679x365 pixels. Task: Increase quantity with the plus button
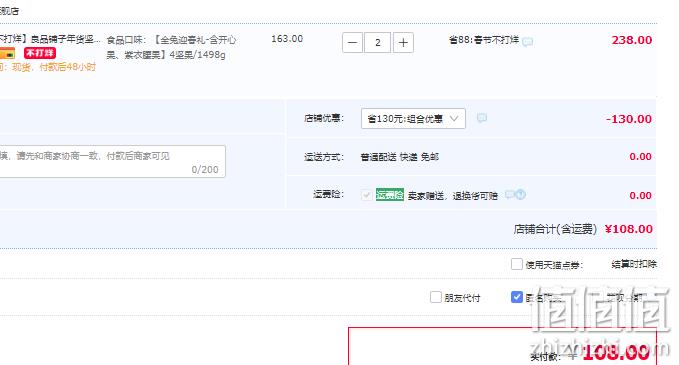pos(403,42)
